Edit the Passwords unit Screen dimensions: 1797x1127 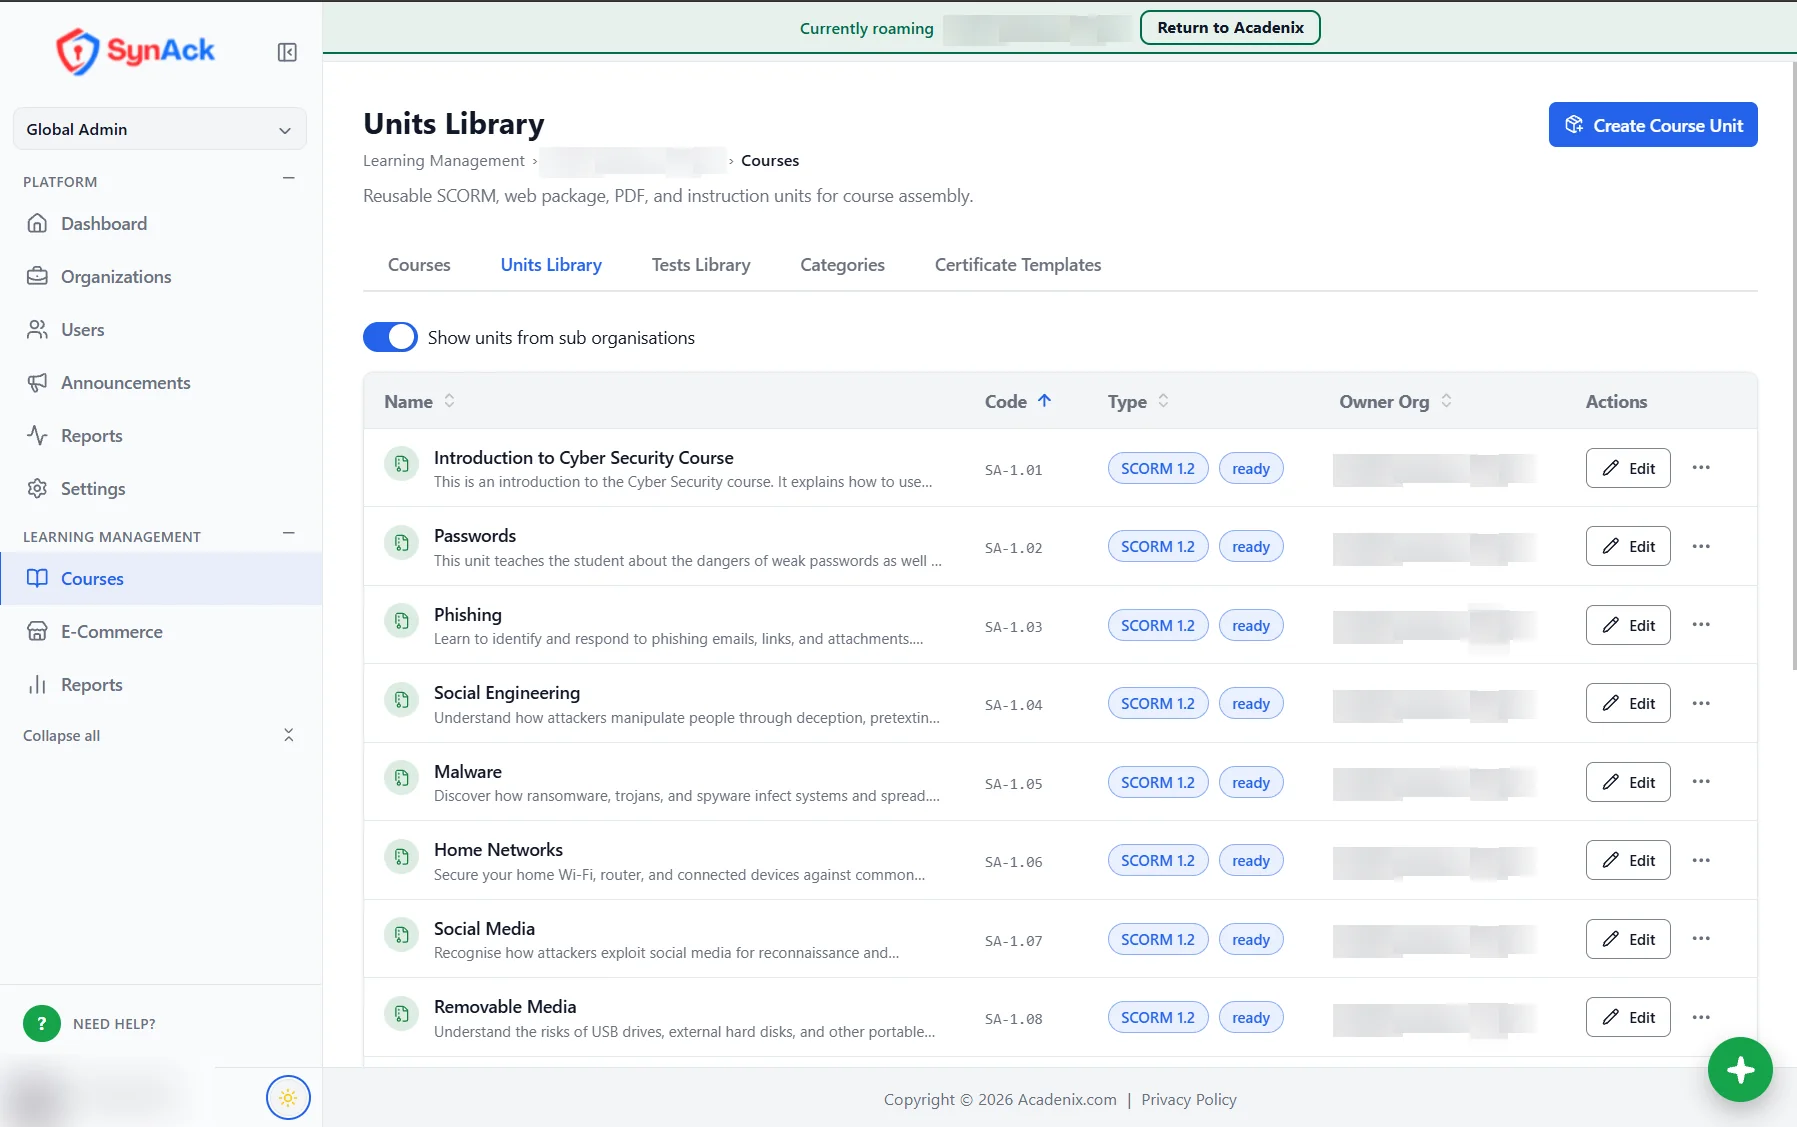(x=1628, y=546)
